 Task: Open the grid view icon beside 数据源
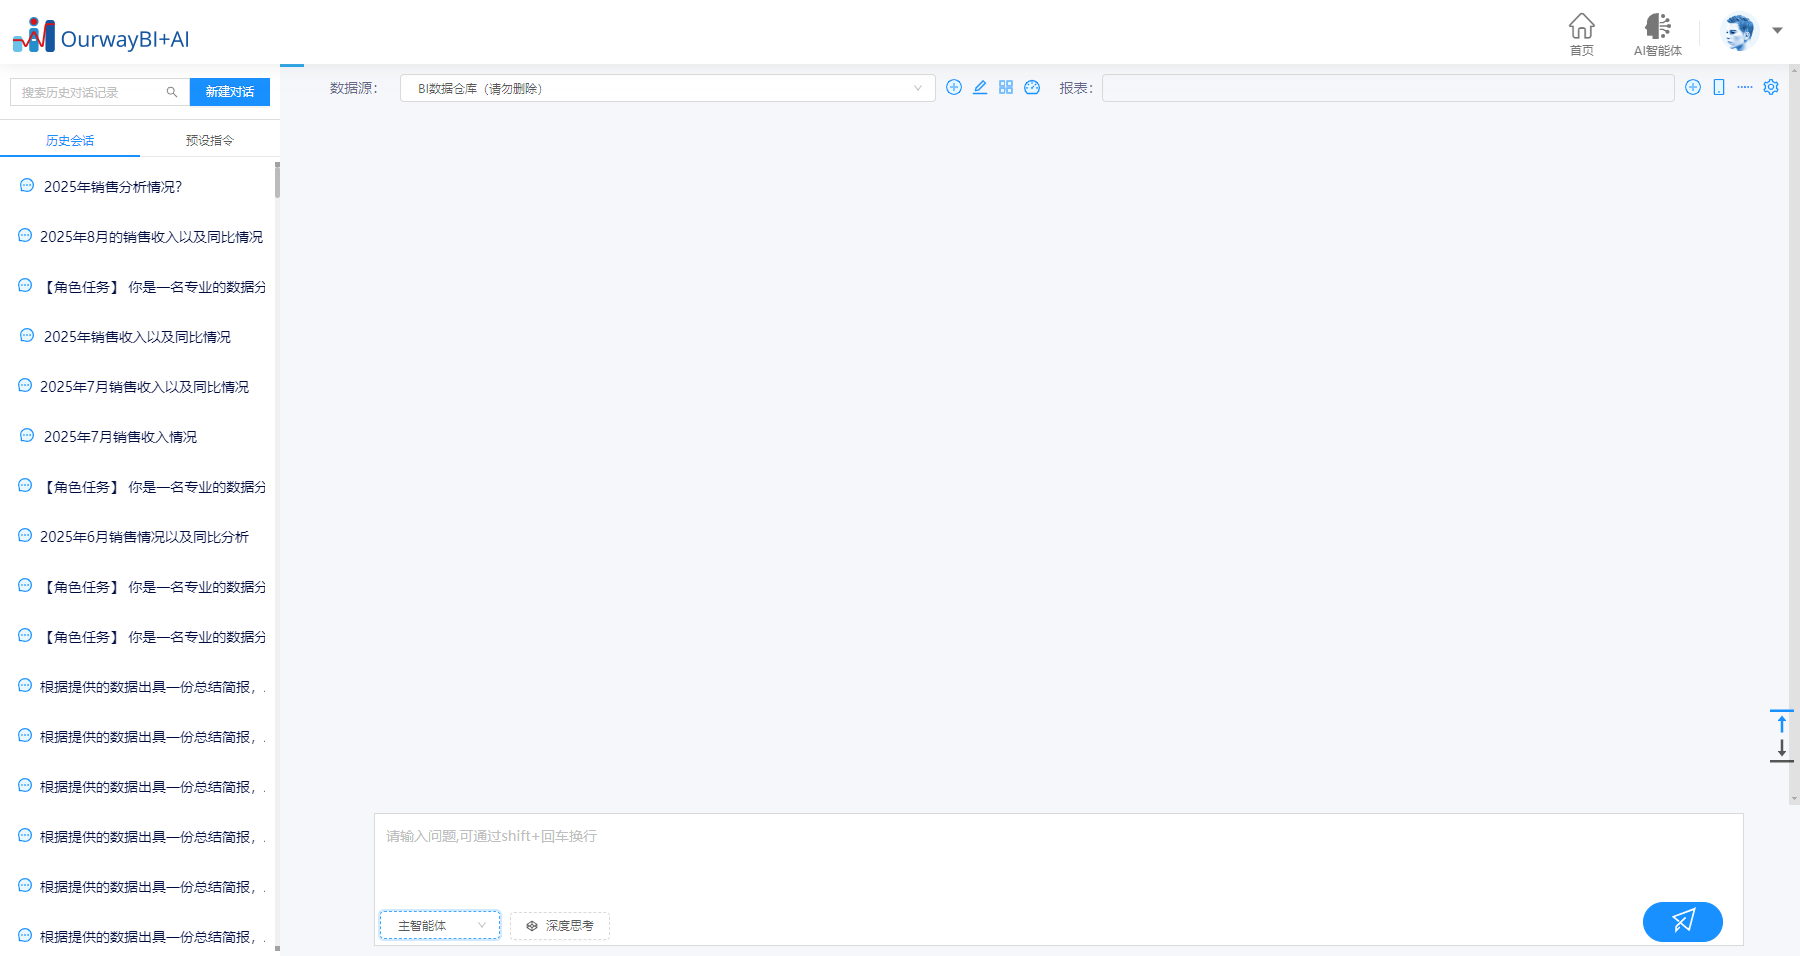pos(1006,87)
